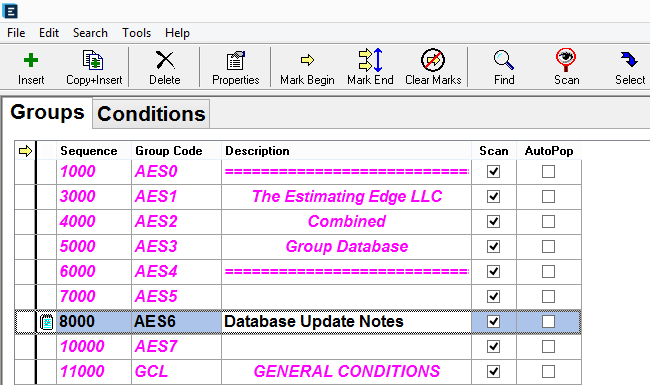Screen dimensions: 650x385
Task: Click description GENERAL CONDITIONS
Action: [347, 371]
